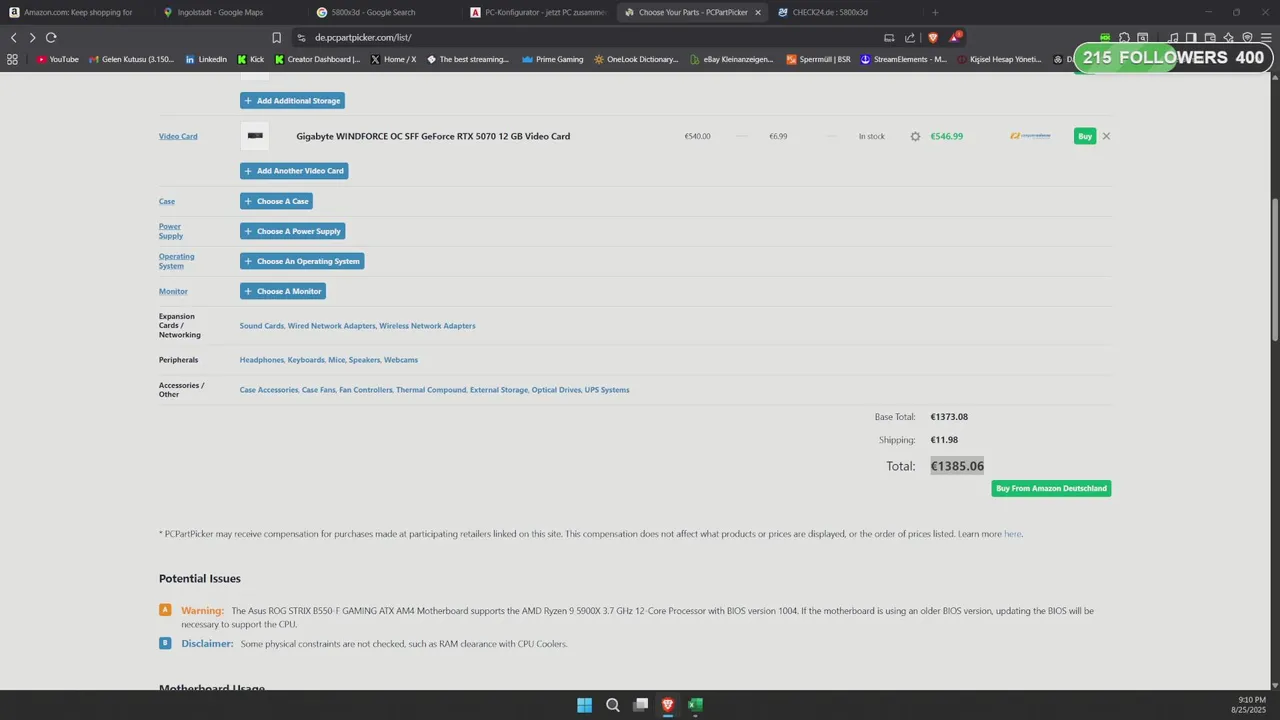Open the bookmarks apps grid icon
The width and height of the screenshot is (1280, 720).
[x=12, y=59]
